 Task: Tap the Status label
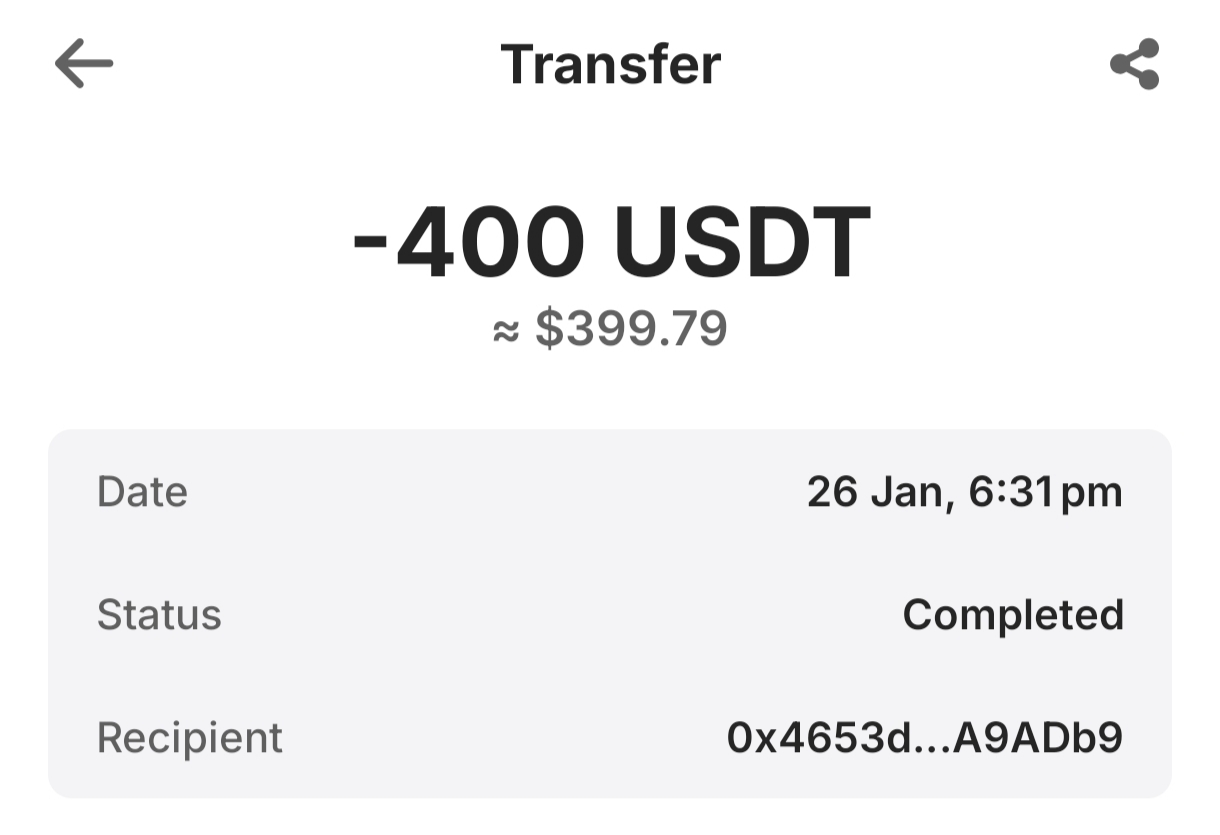pos(159,615)
